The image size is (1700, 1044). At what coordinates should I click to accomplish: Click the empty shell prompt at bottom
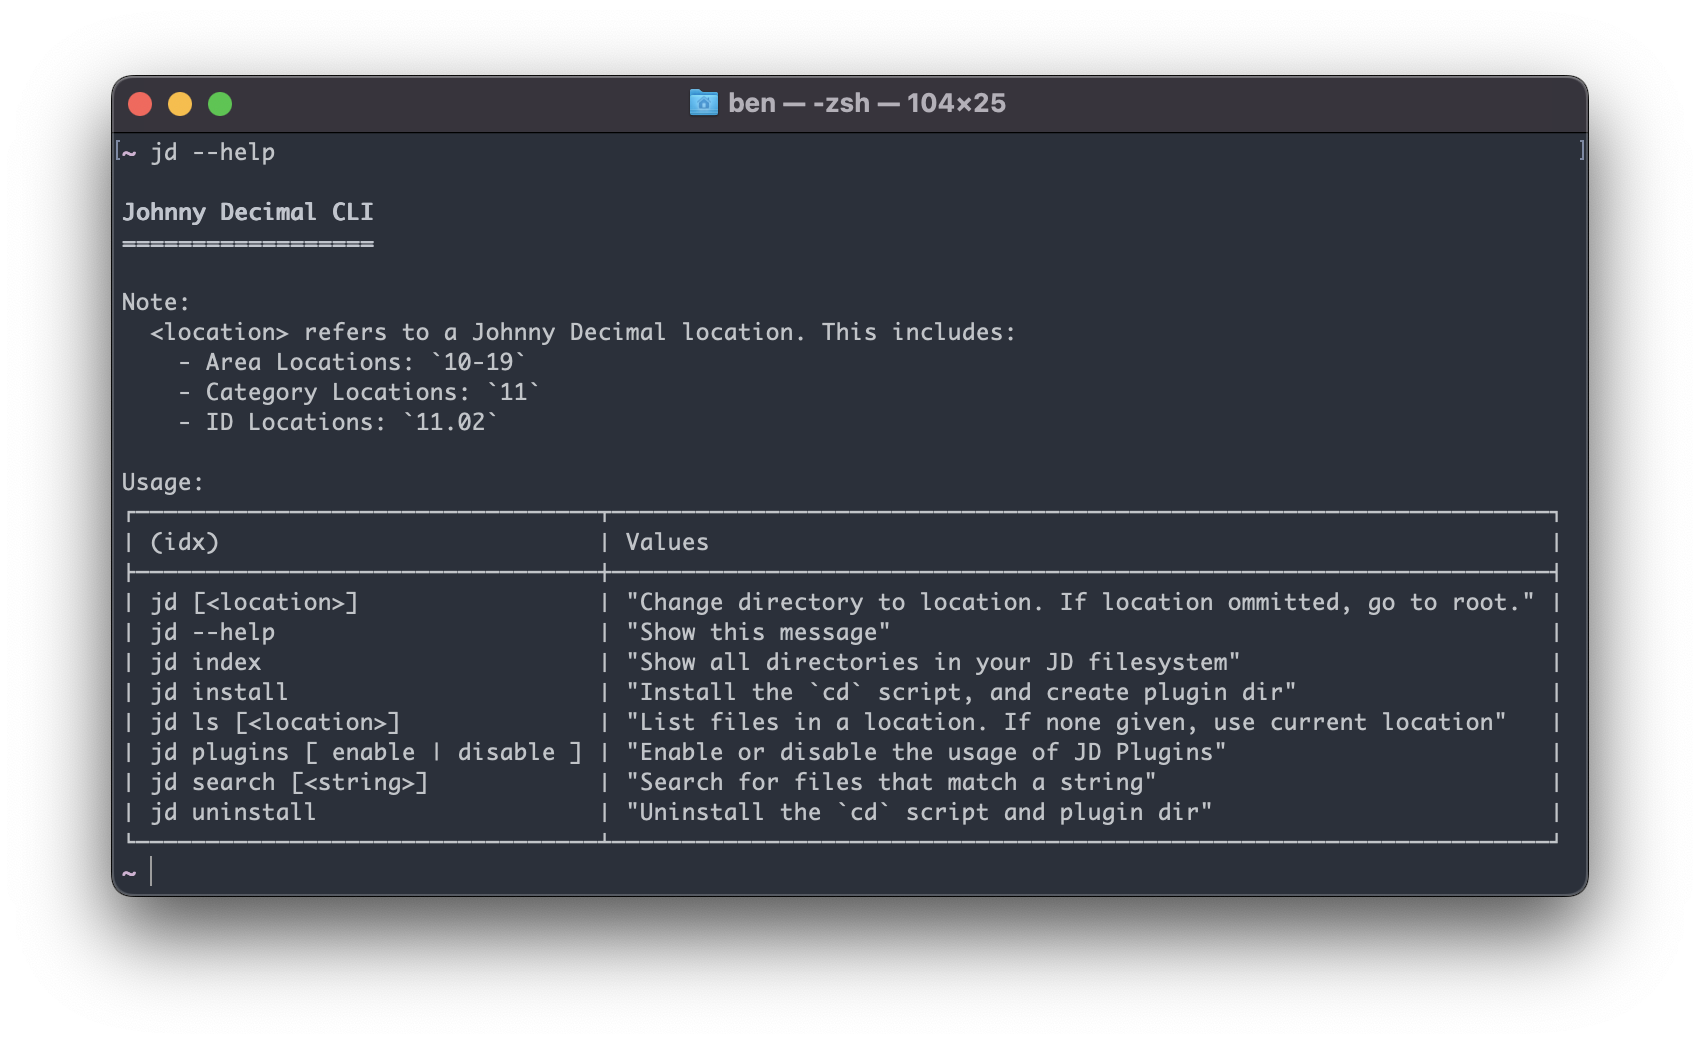138,872
